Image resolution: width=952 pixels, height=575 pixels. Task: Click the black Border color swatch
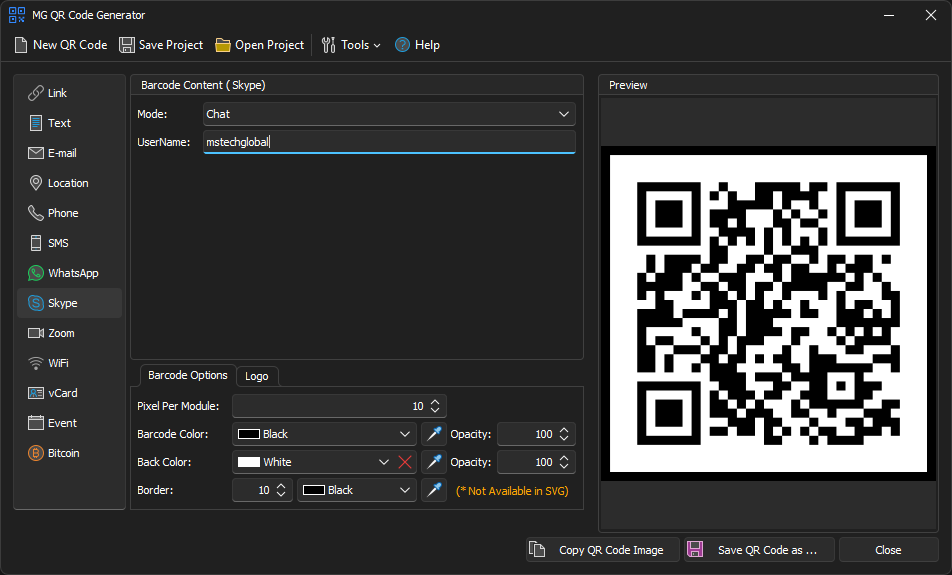click(314, 490)
